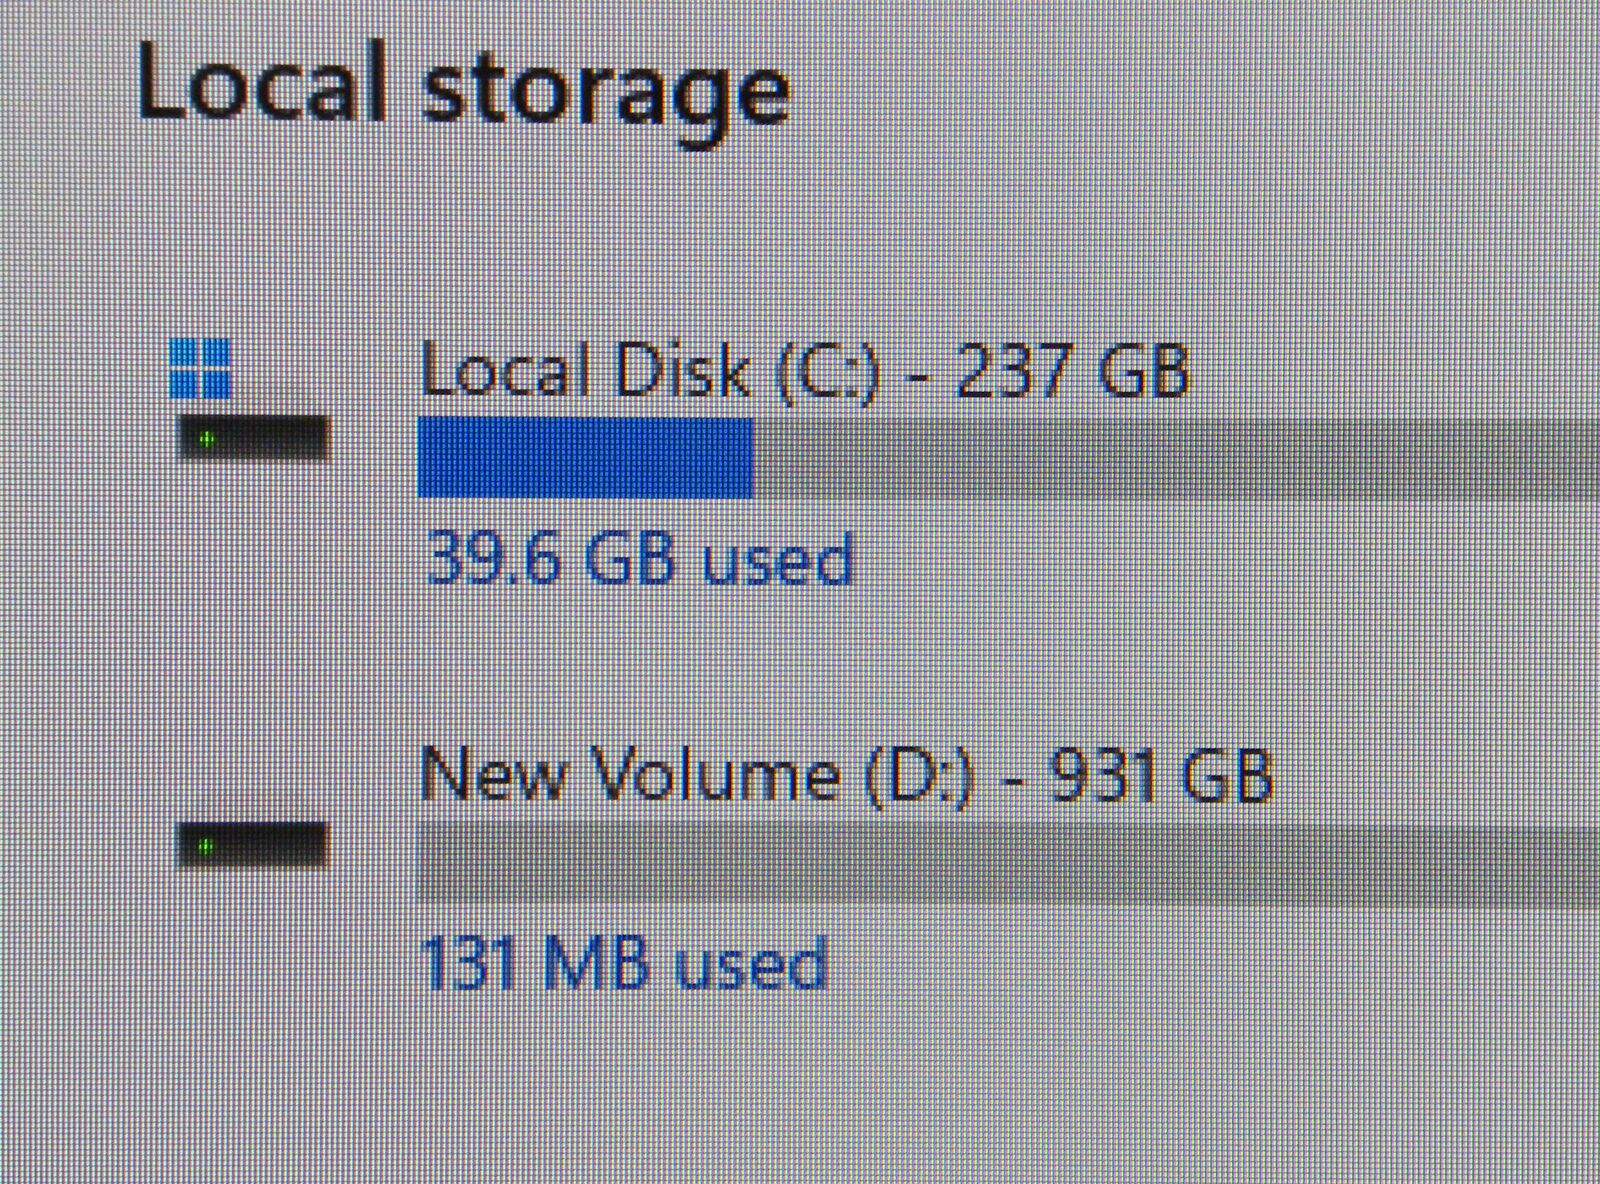Click the New Volume (D:) usage bar

point(1000,862)
